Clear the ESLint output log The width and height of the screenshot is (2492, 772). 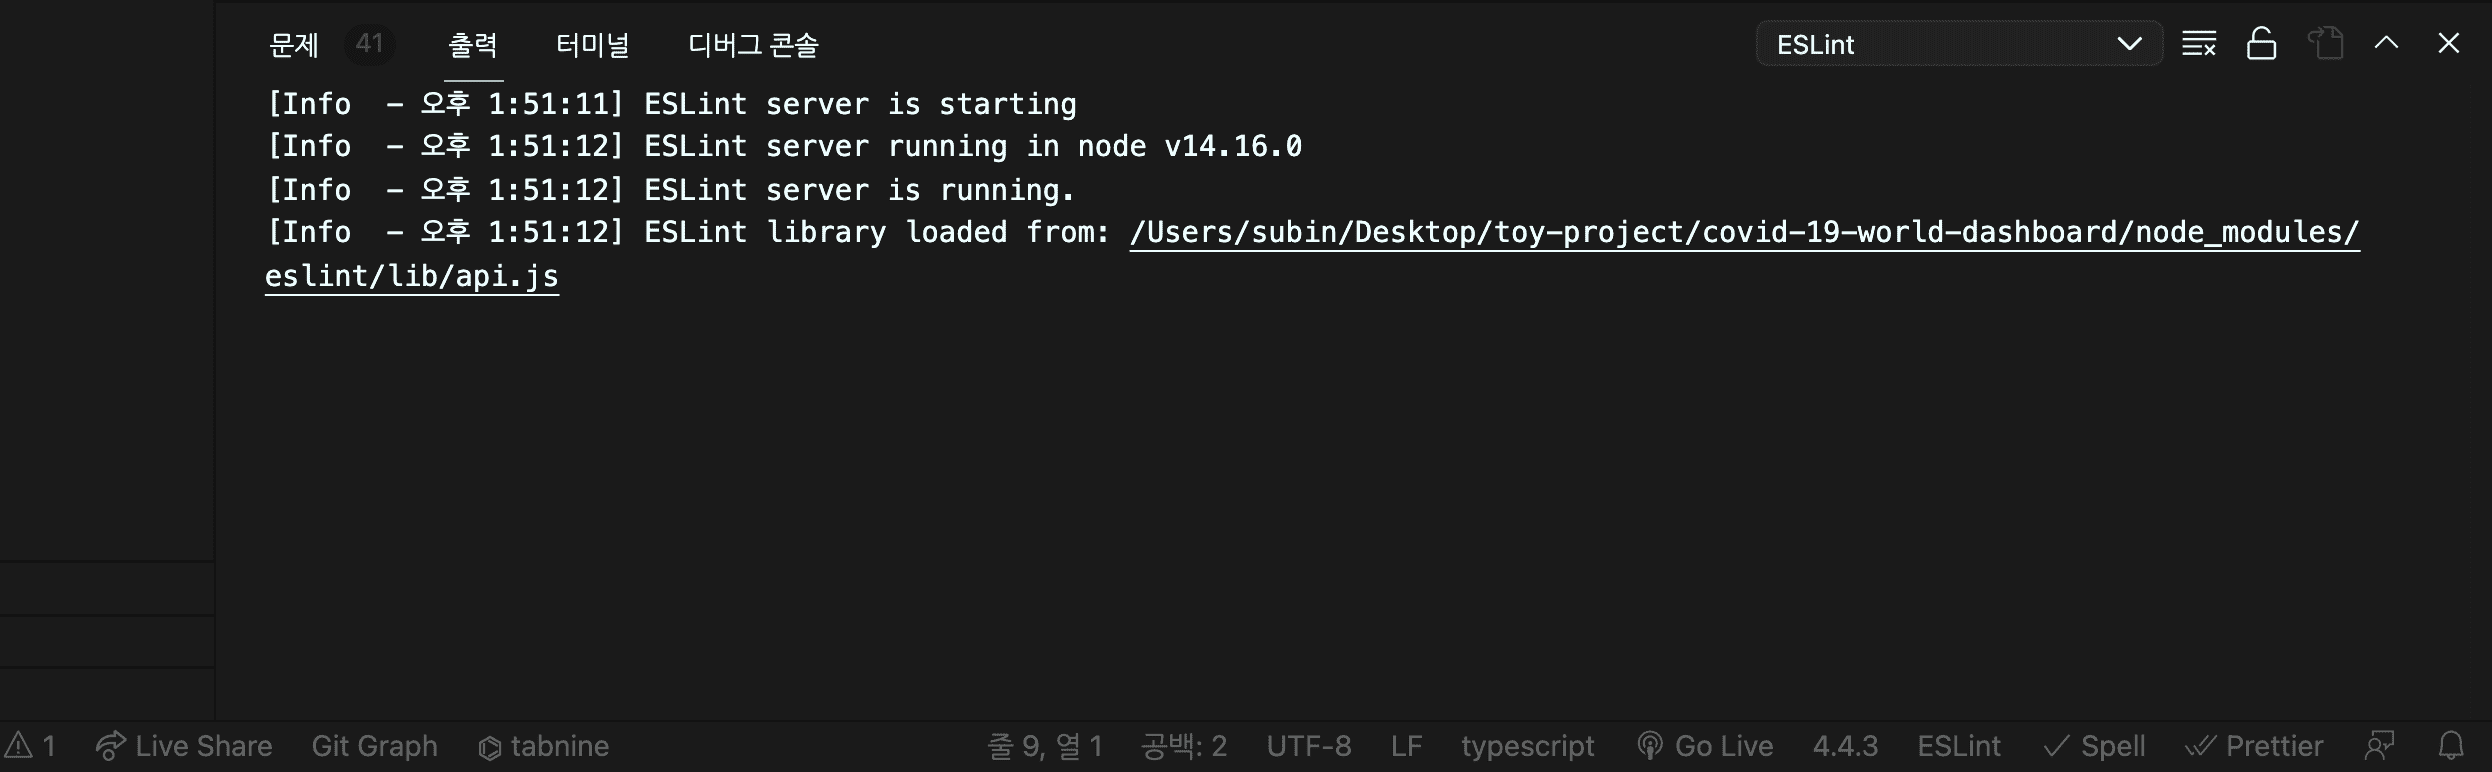click(2199, 44)
